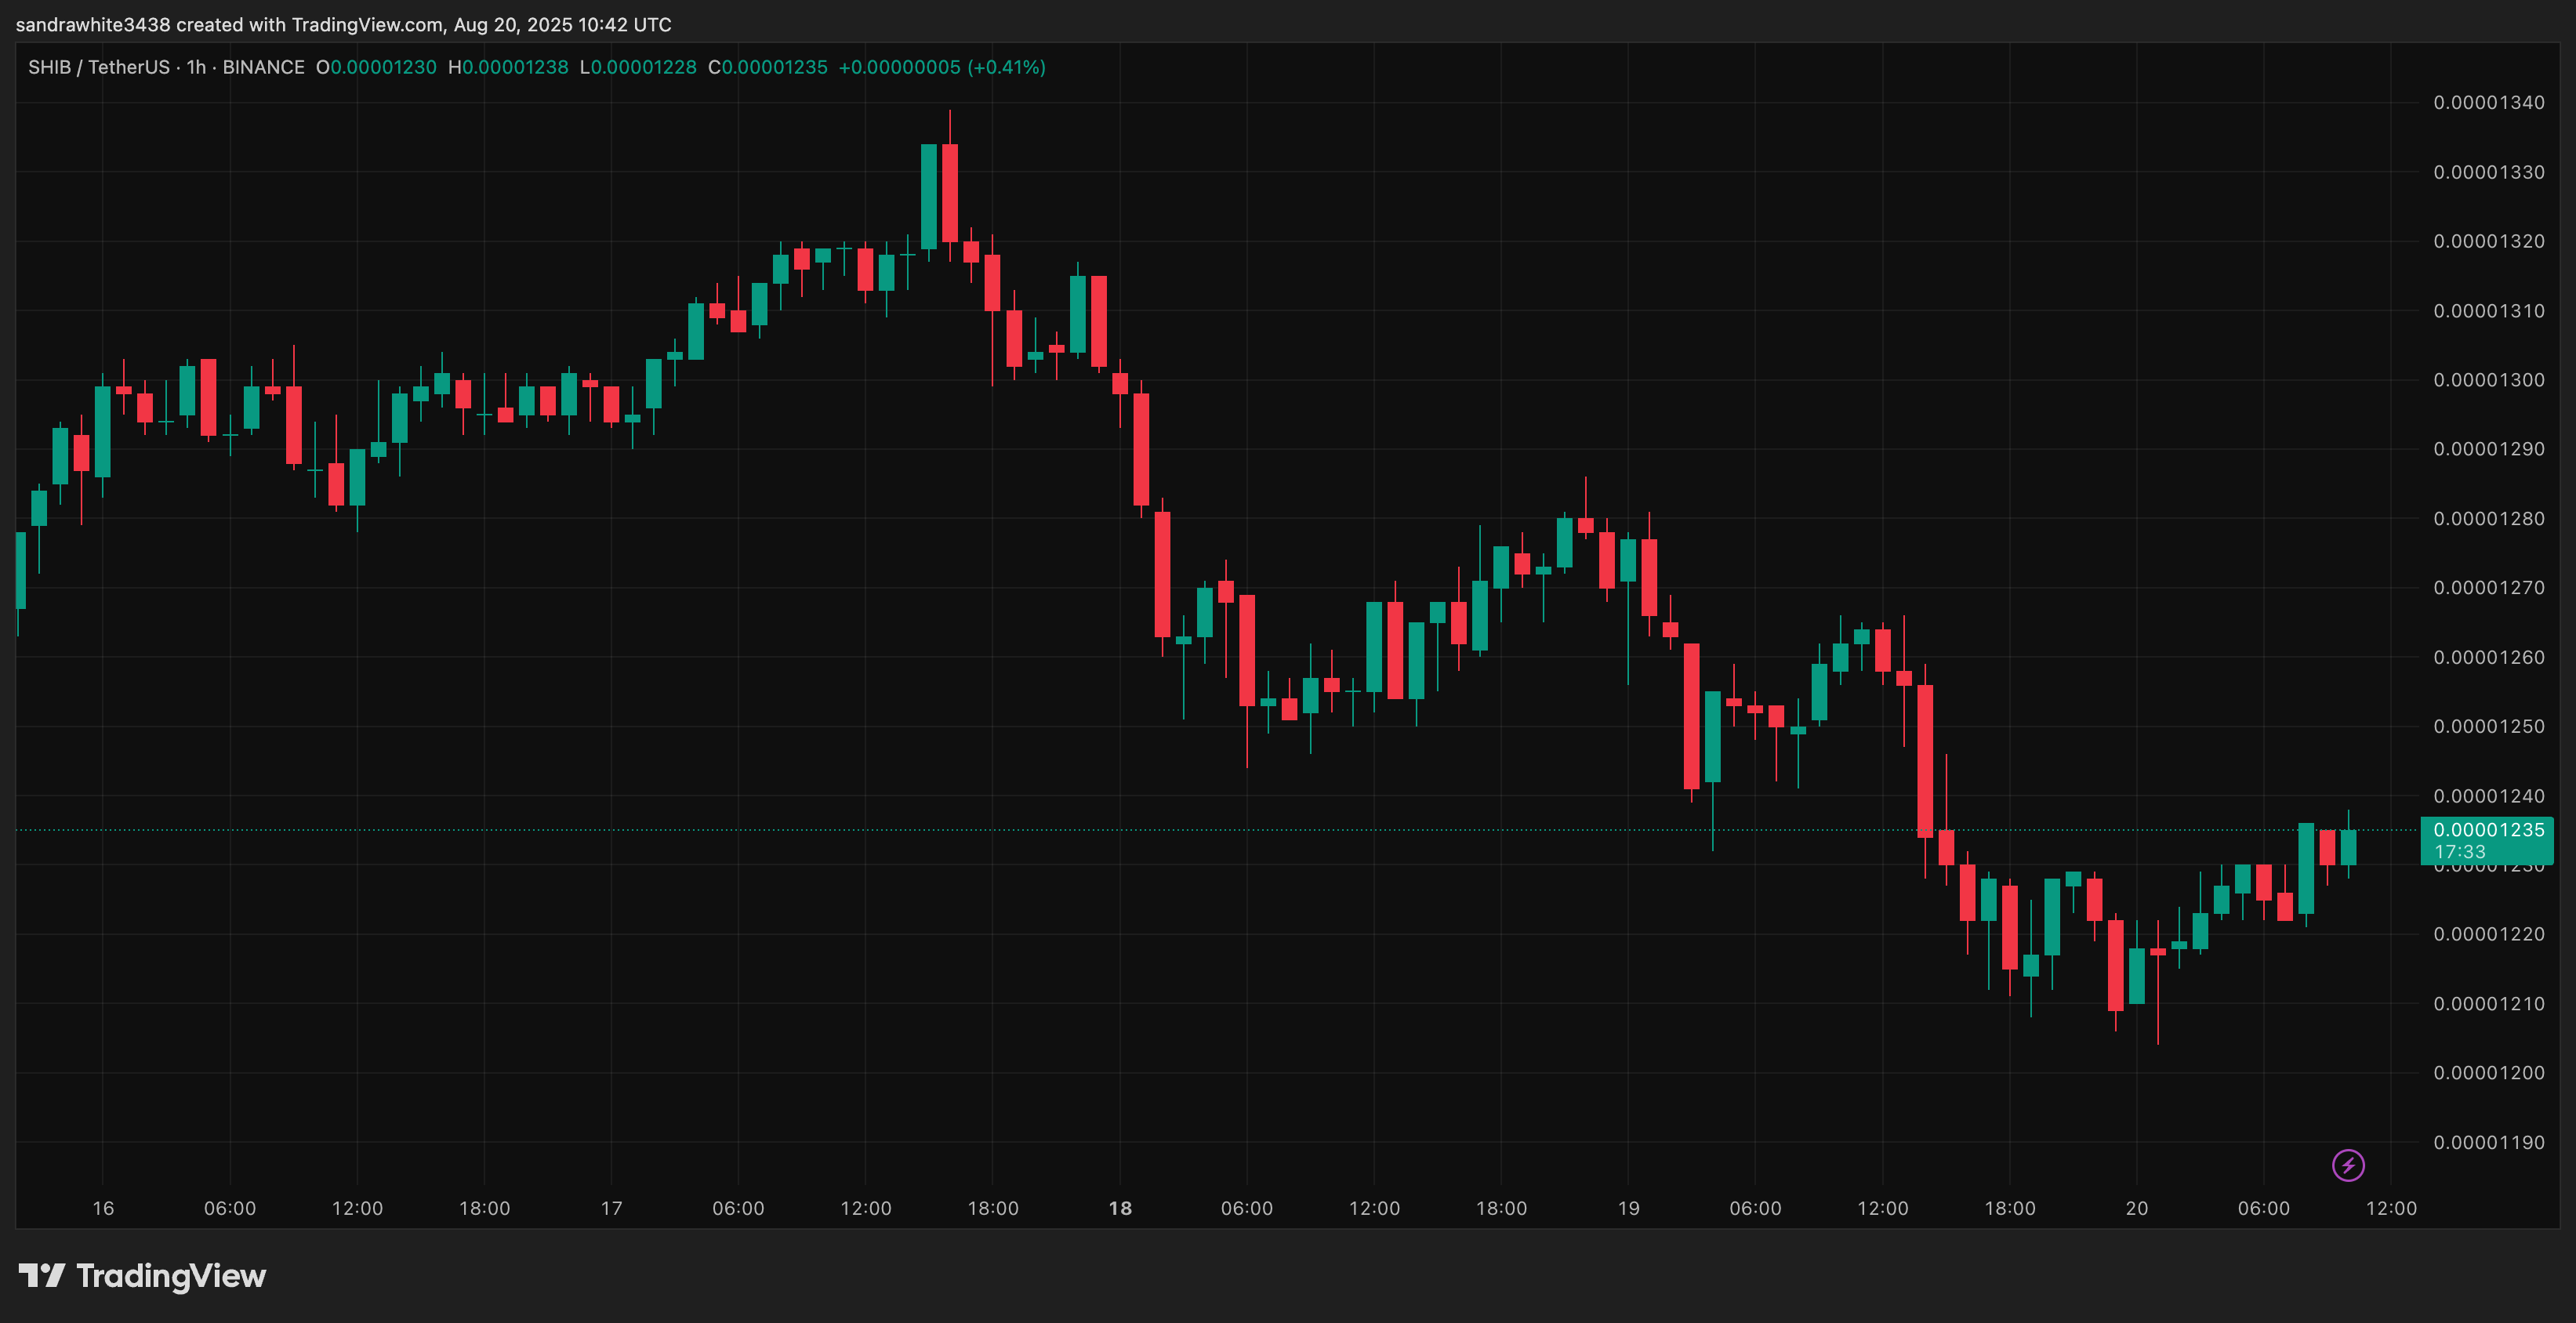Click the TradingView wordmark text at bottom
The height and width of the screenshot is (1323, 2576).
coord(171,1276)
